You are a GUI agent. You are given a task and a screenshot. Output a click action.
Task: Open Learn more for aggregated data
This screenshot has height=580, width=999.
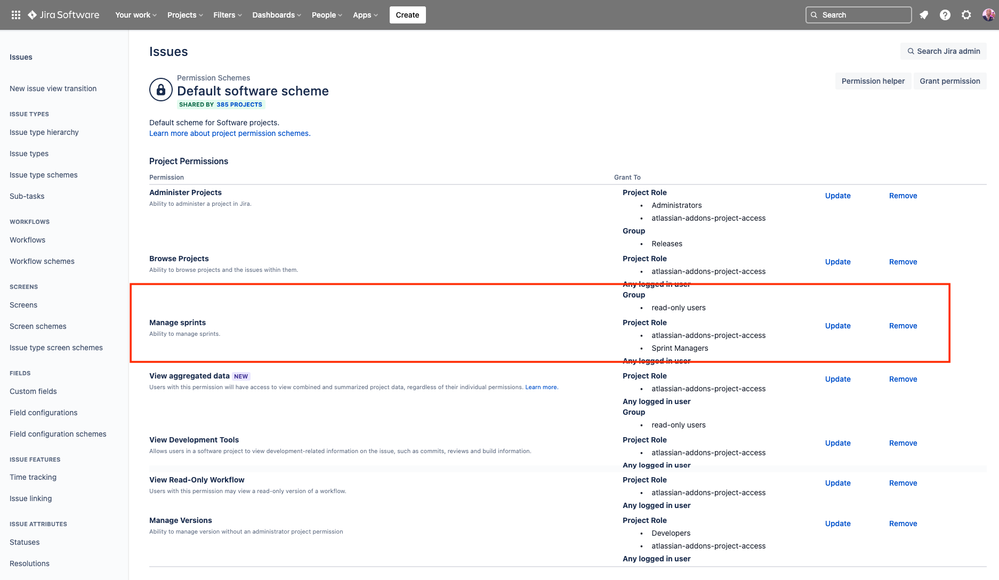[x=541, y=387]
